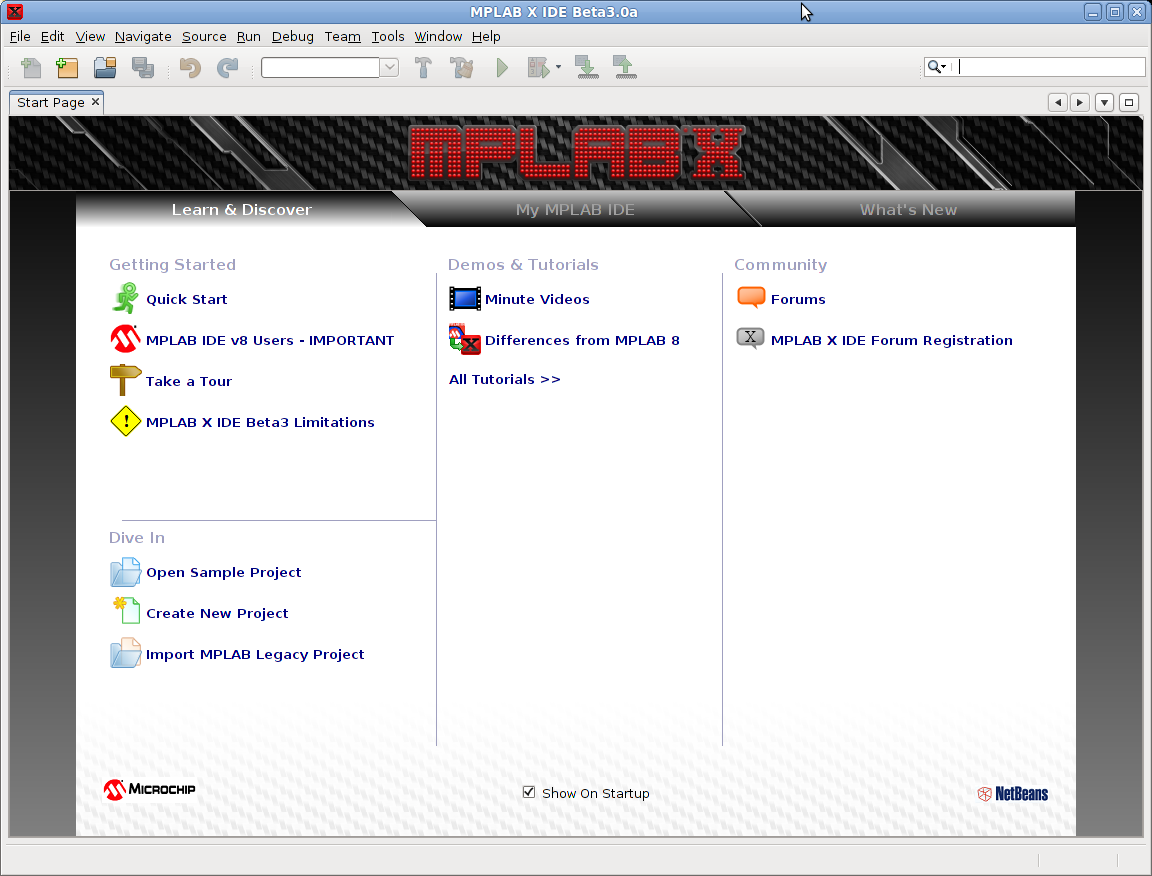Click the Open Project toolbar icon
Image resolution: width=1152 pixels, height=876 pixels.
point(105,68)
